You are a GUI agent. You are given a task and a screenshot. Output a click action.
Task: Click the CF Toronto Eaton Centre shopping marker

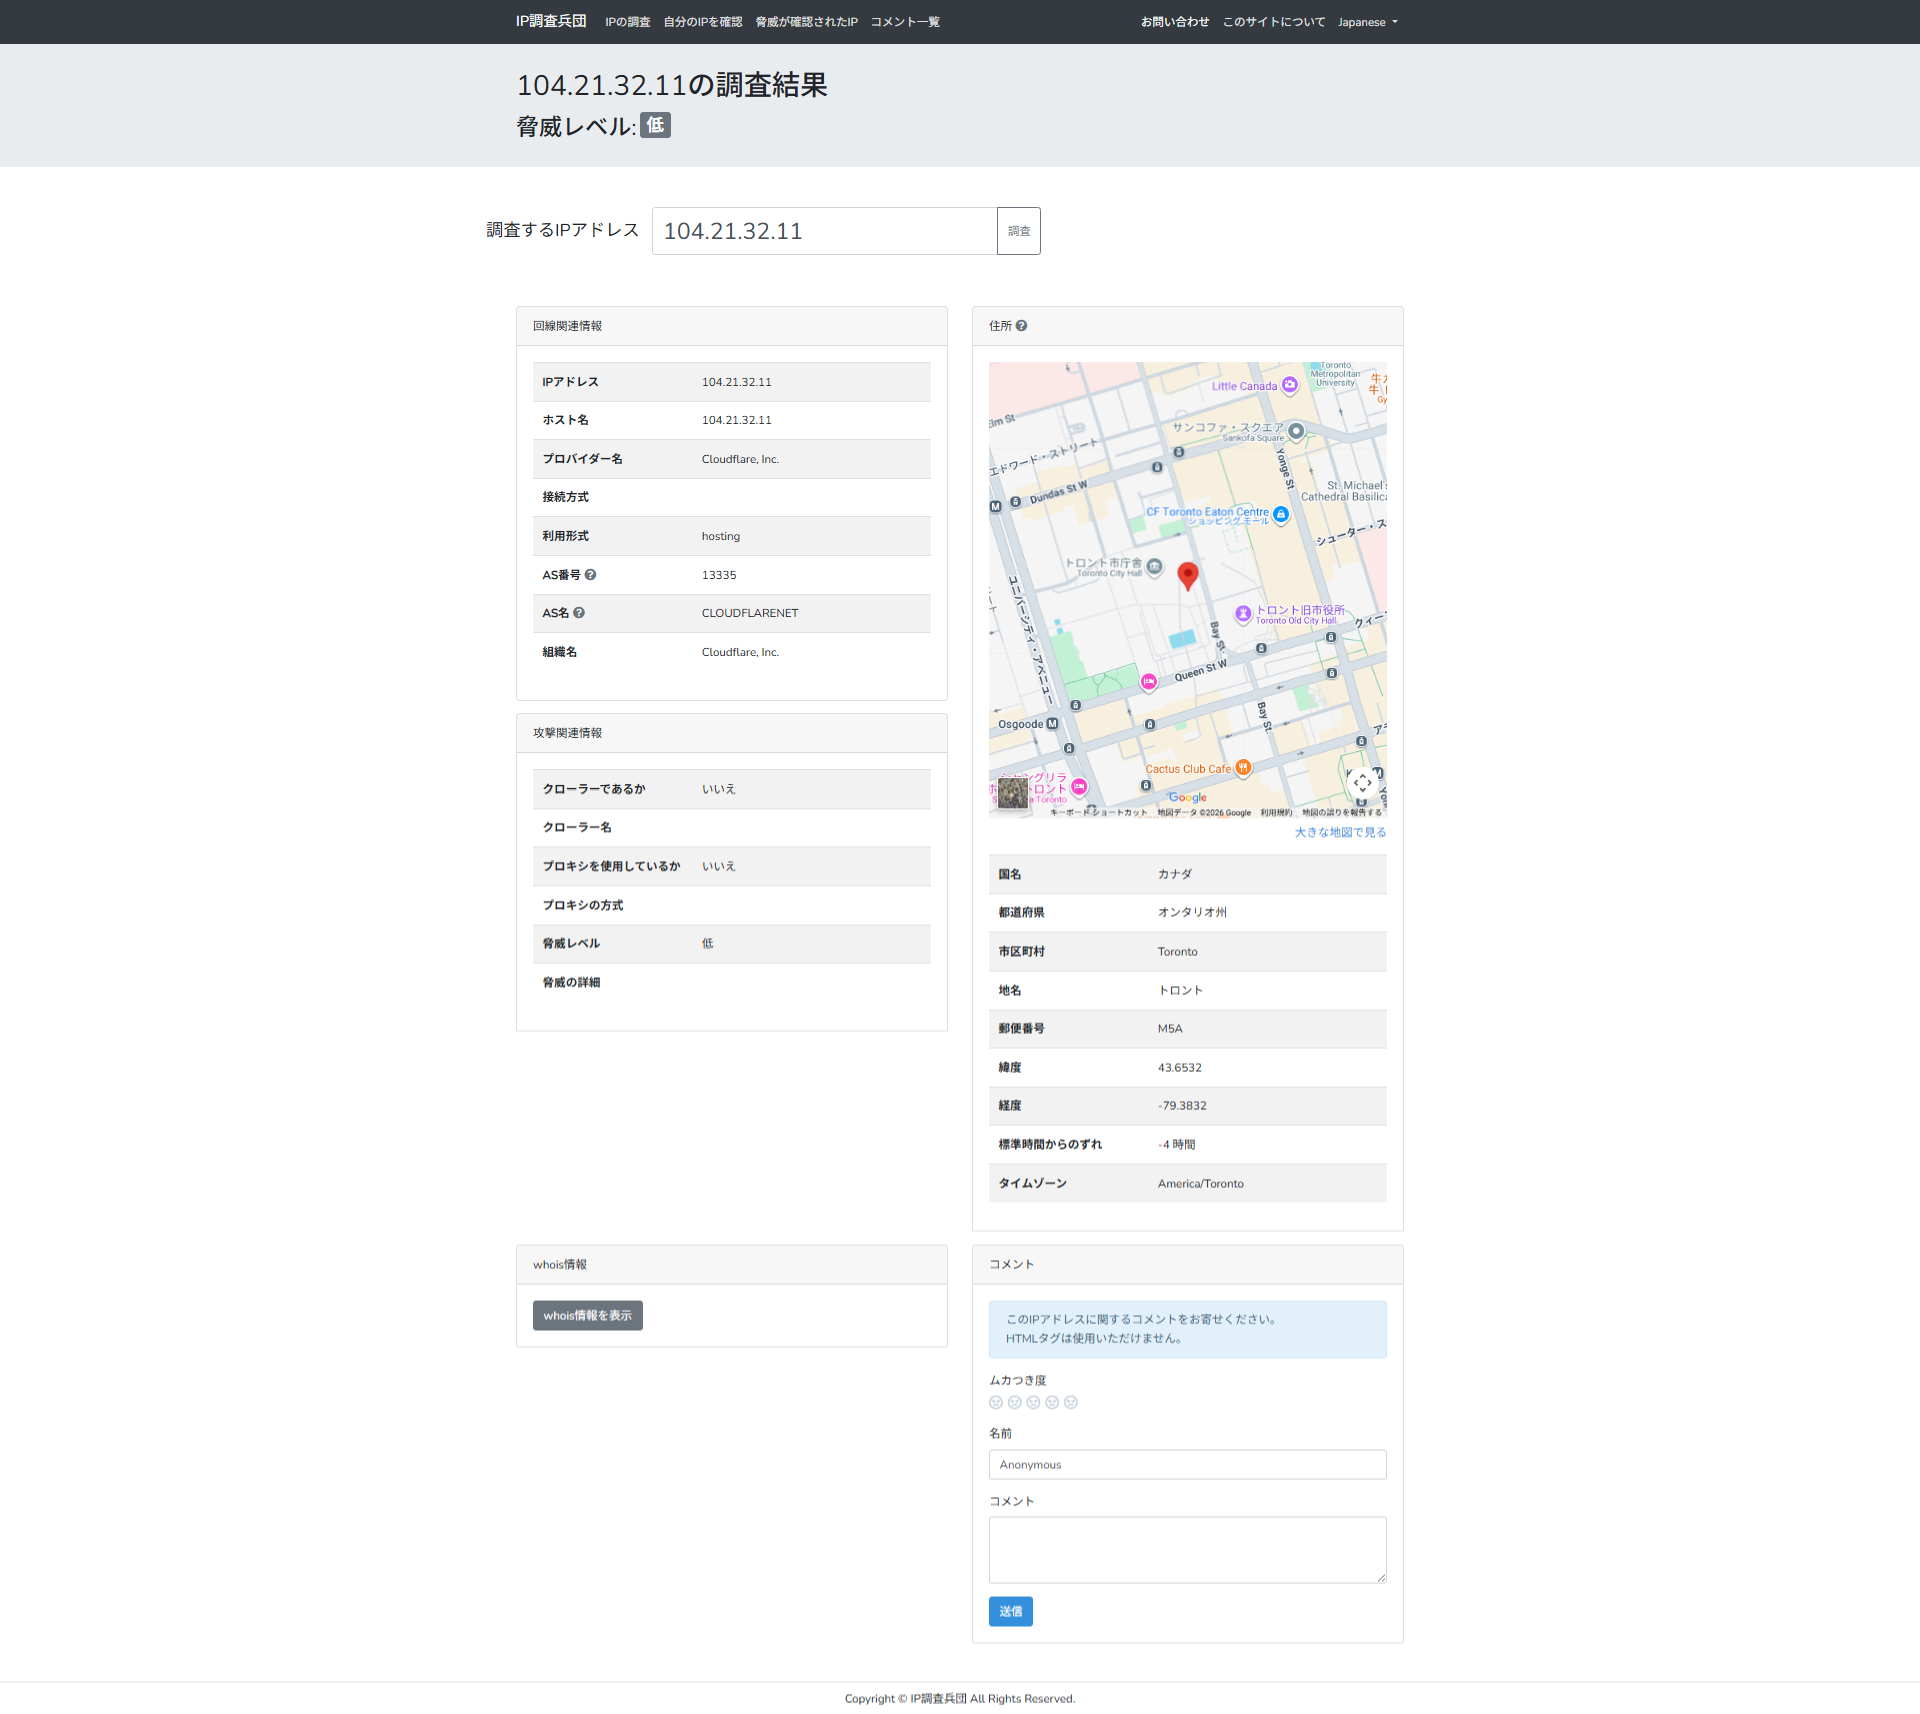point(1281,514)
